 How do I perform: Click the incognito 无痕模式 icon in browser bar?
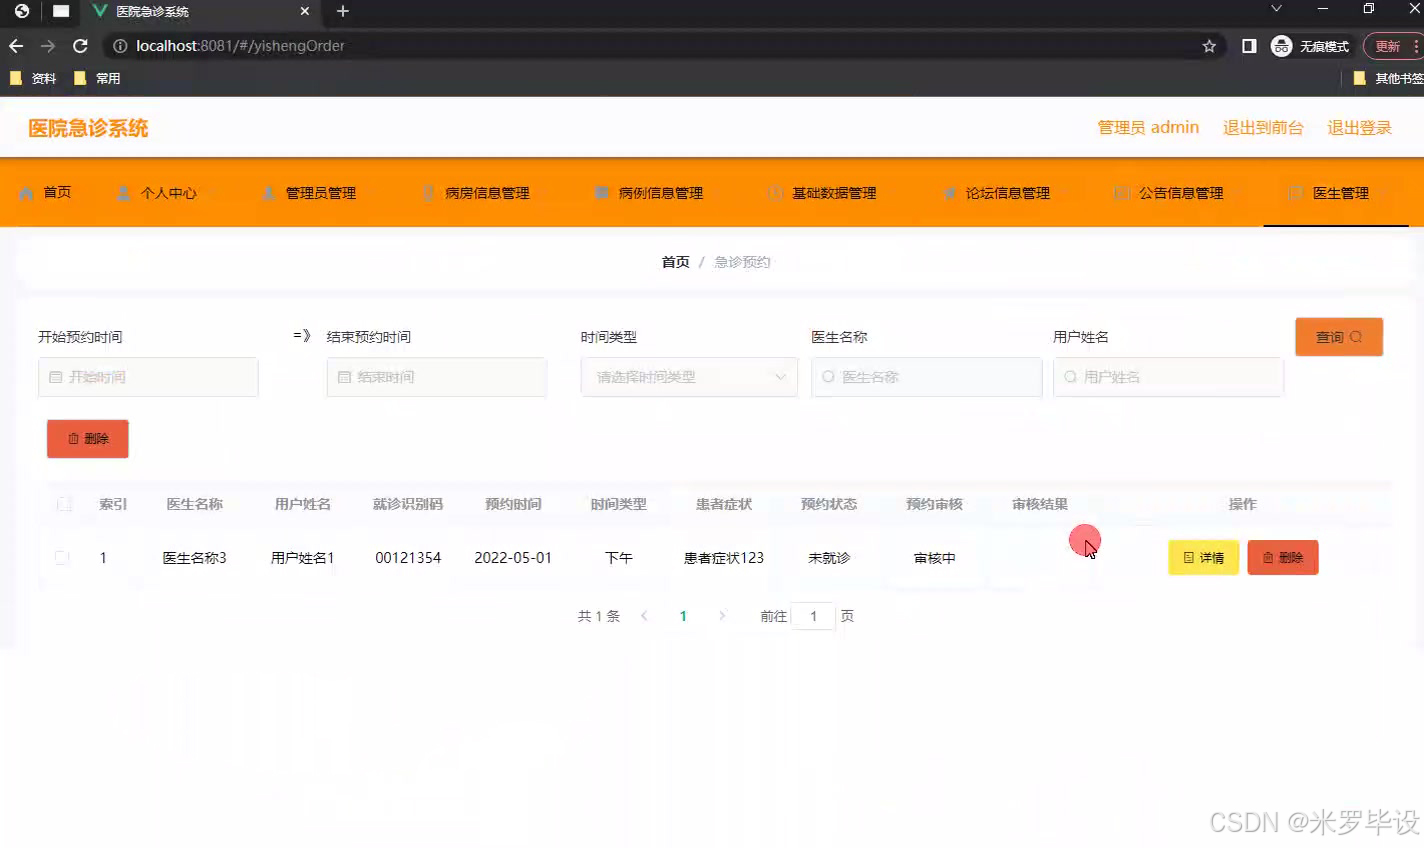1281,45
